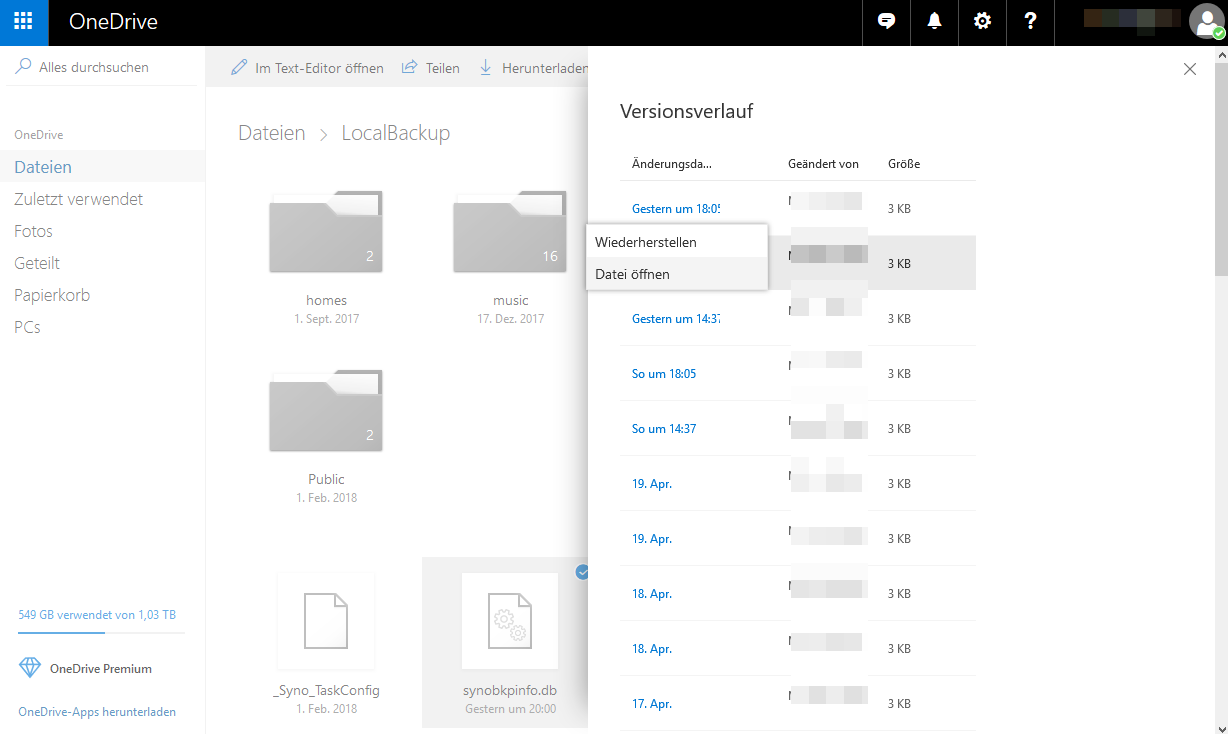
Task: Close the Versionsverlauf panel
Action: 1189,69
